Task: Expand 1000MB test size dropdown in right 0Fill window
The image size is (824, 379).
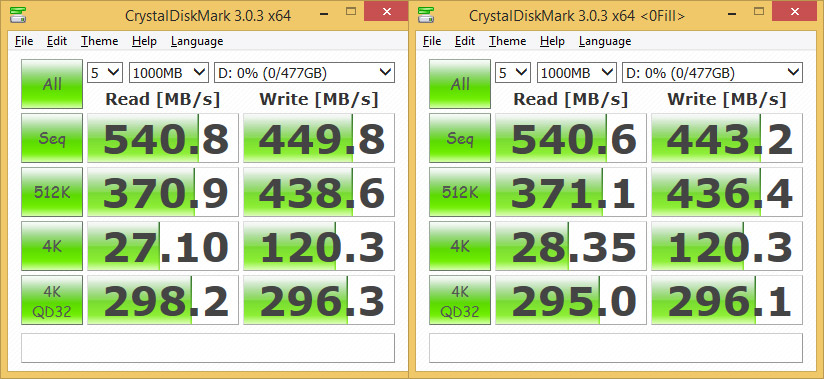Action: tap(576, 73)
